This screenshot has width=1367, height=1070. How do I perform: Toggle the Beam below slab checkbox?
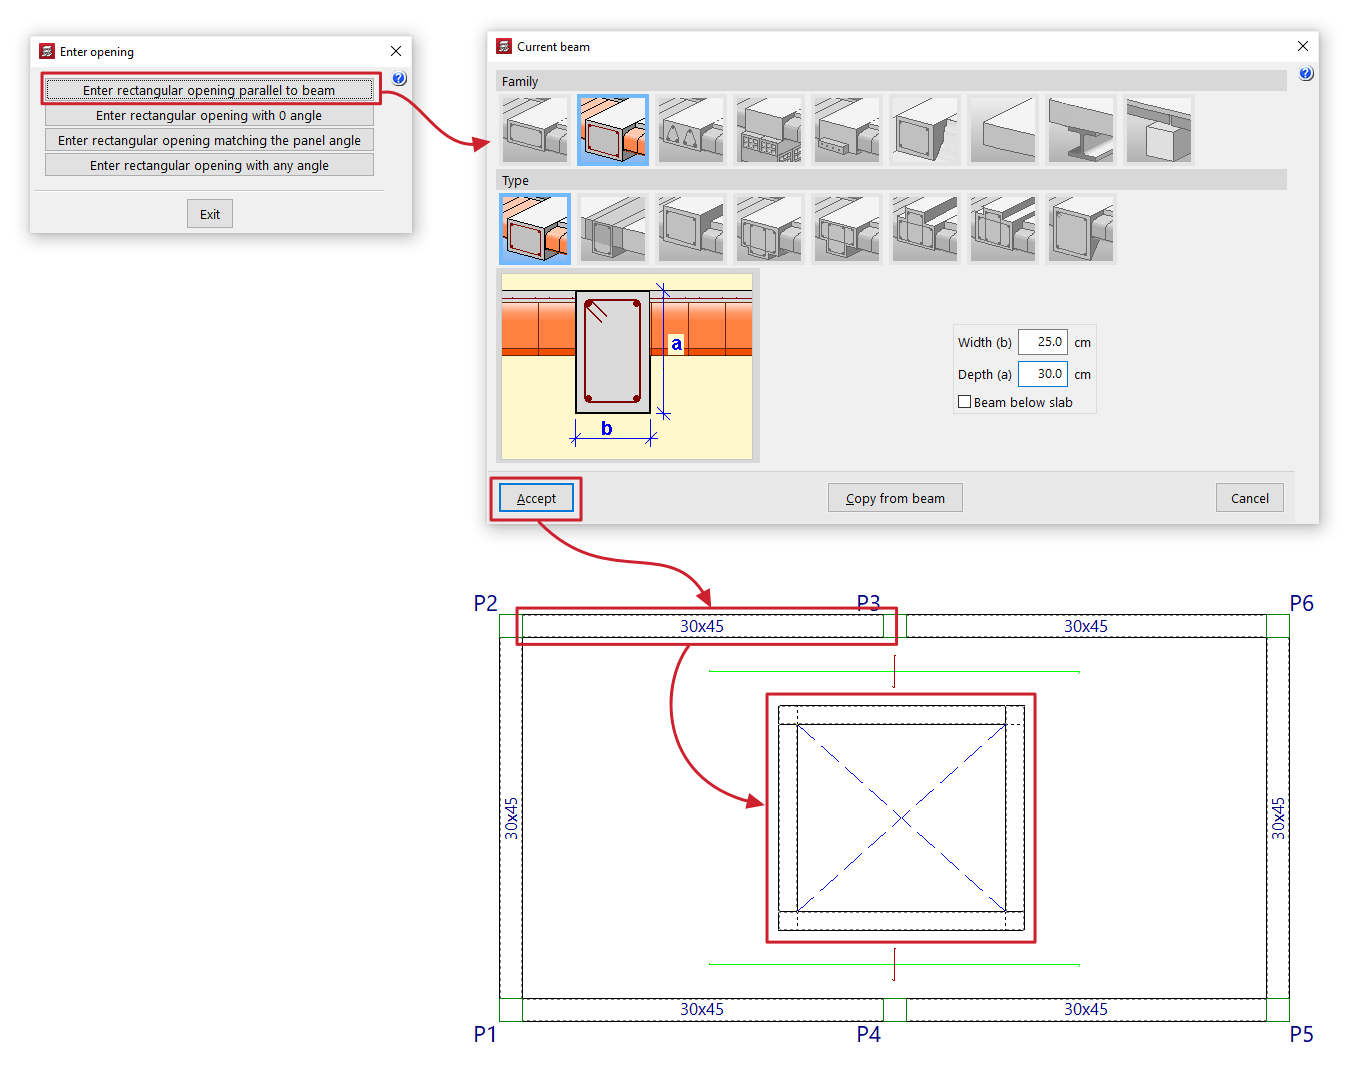(965, 402)
